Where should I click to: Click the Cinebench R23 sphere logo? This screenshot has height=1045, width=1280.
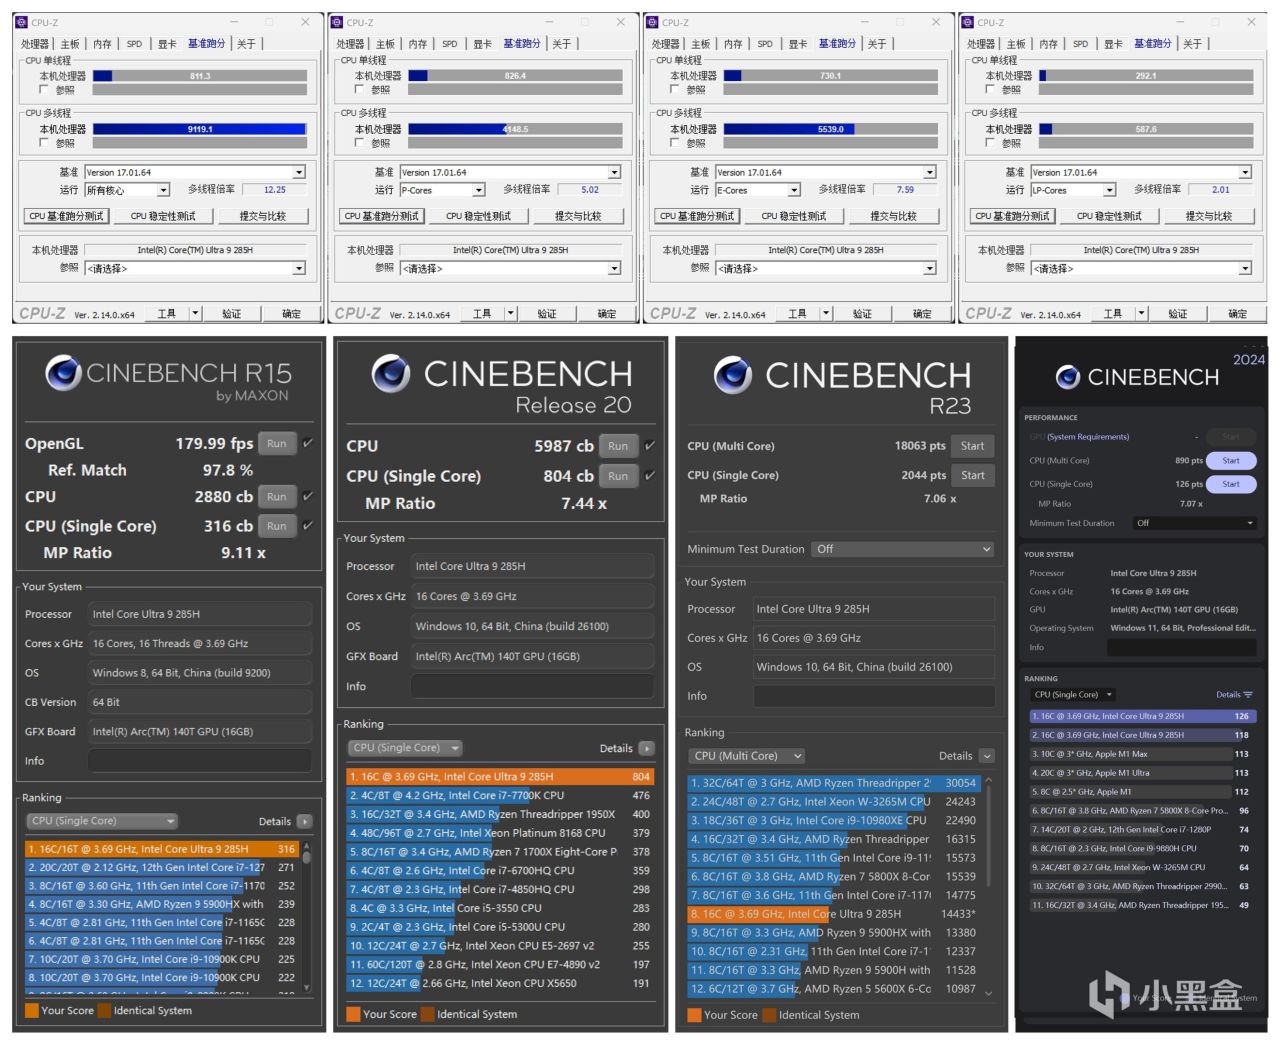[x=733, y=375]
